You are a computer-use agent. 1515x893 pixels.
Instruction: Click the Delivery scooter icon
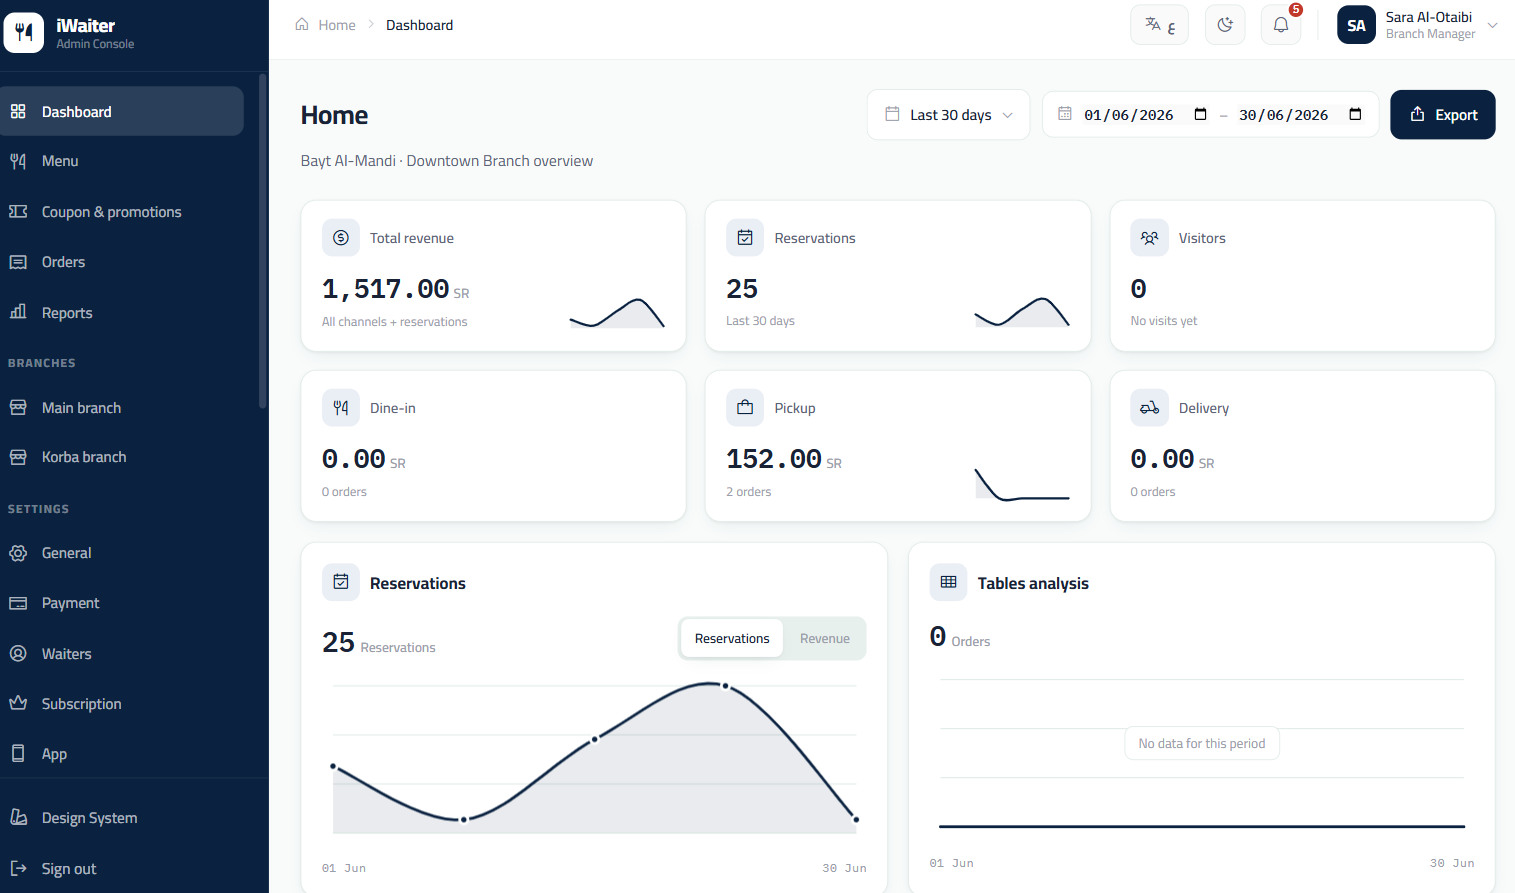pyautogui.click(x=1149, y=408)
